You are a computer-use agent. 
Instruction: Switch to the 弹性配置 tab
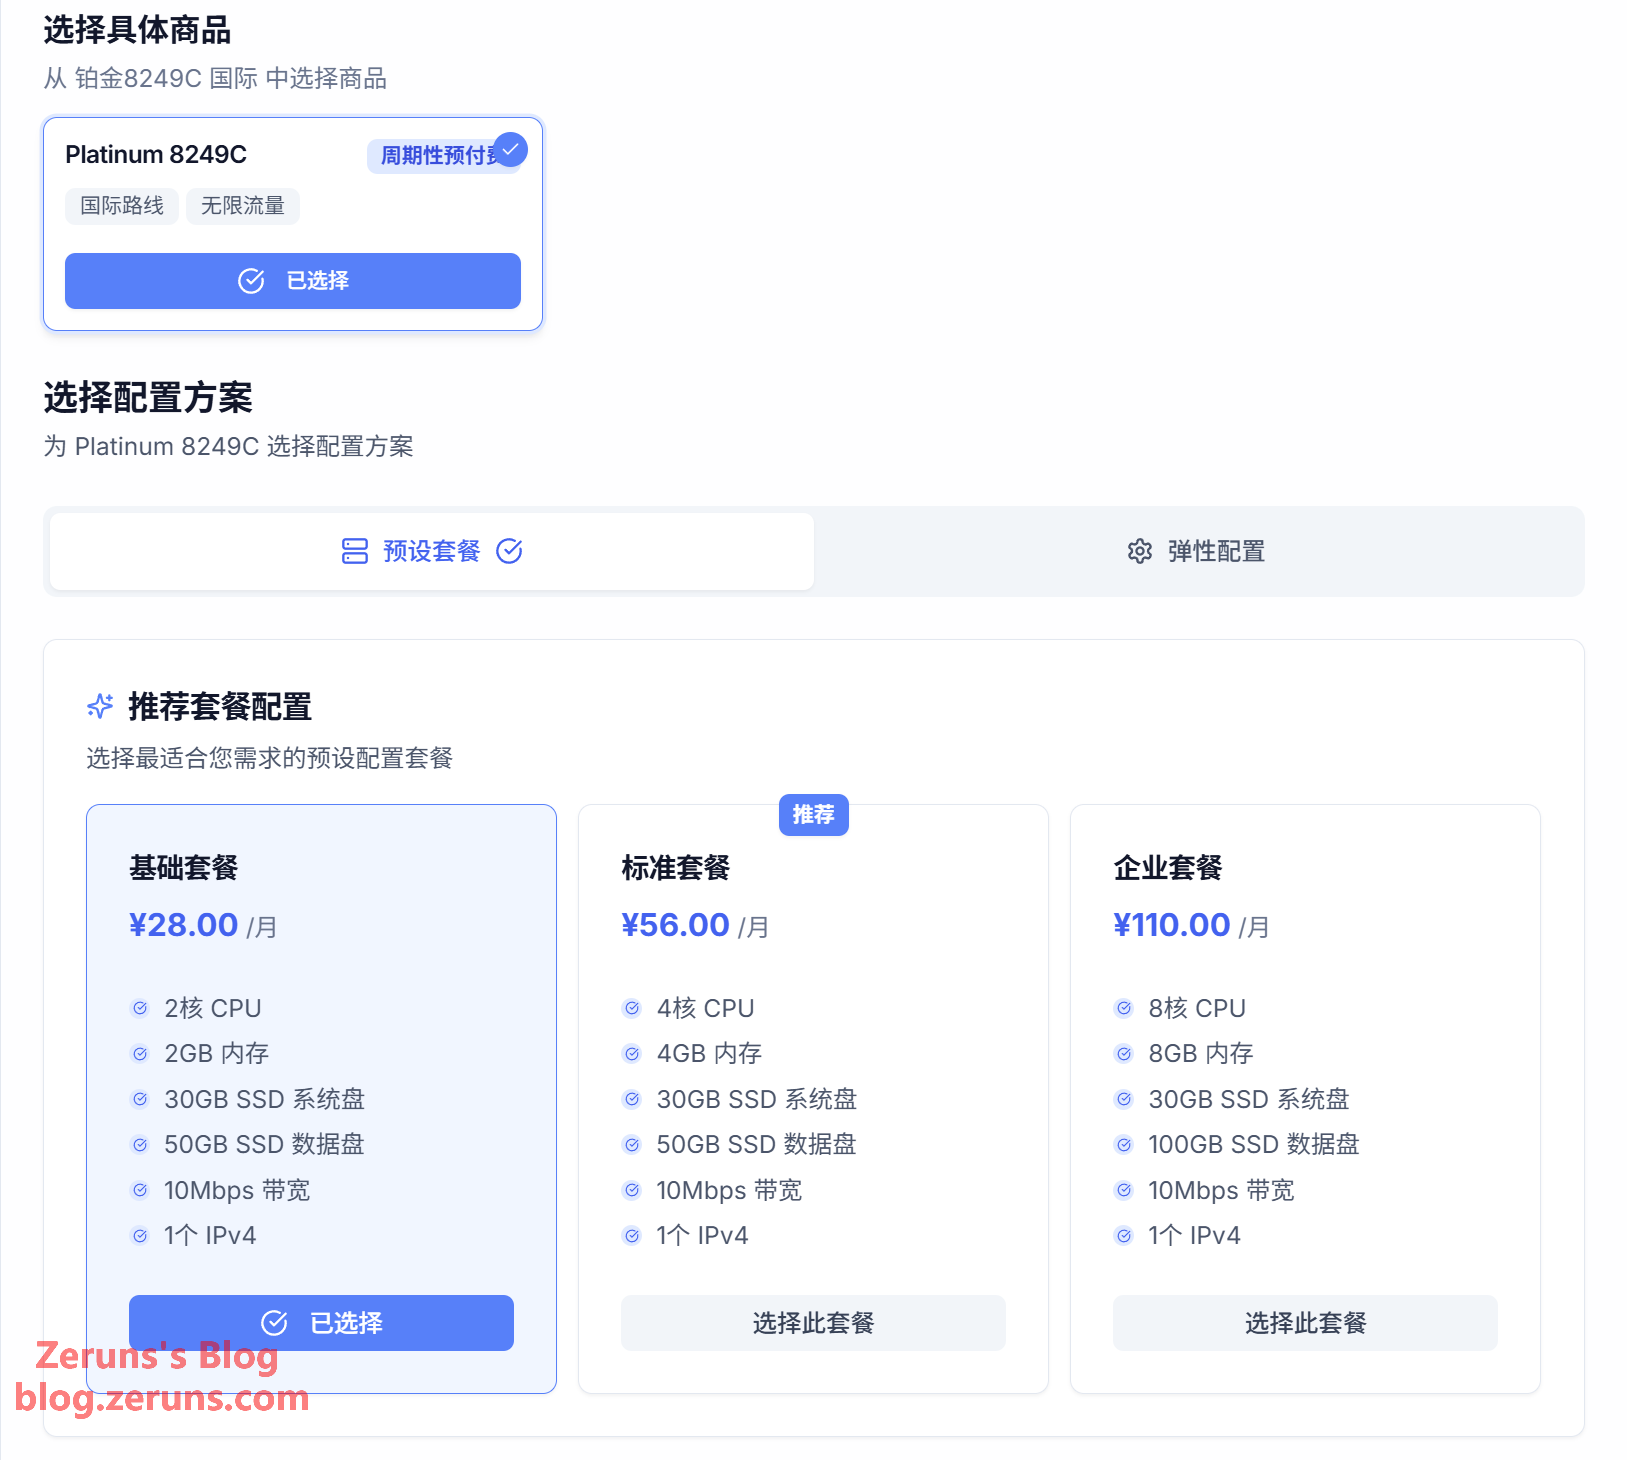[1198, 551]
